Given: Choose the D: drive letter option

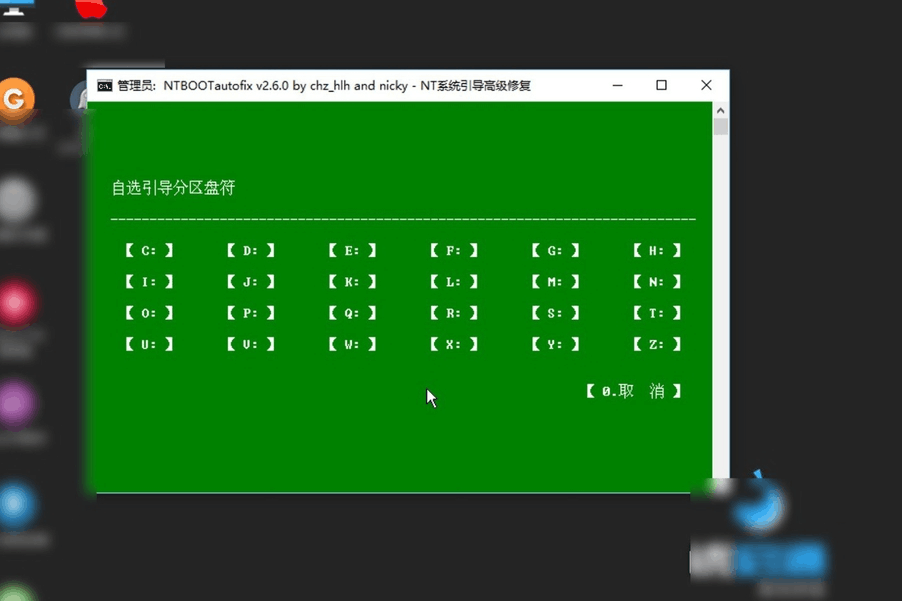Looking at the screenshot, I should [x=251, y=251].
